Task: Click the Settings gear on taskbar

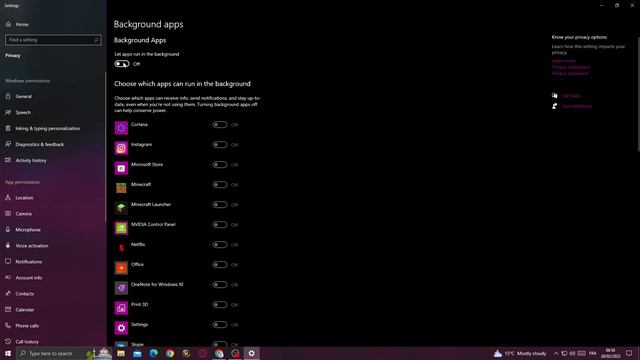Action: (x=251, y=353)
